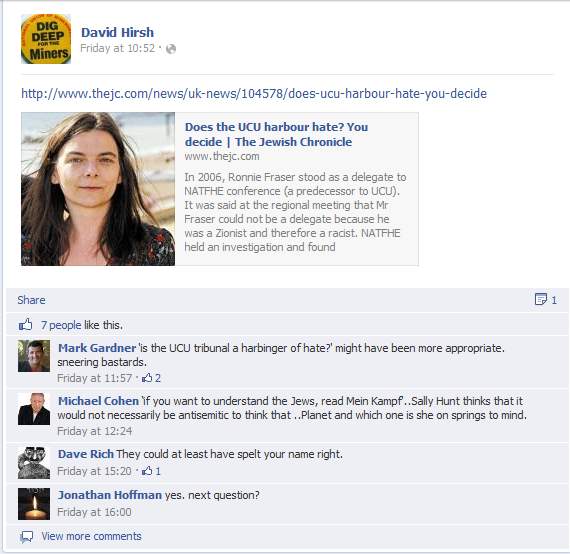
Task: Open Jonathan Hoffman's candle profile picture
Action: [x=34, y=504]
